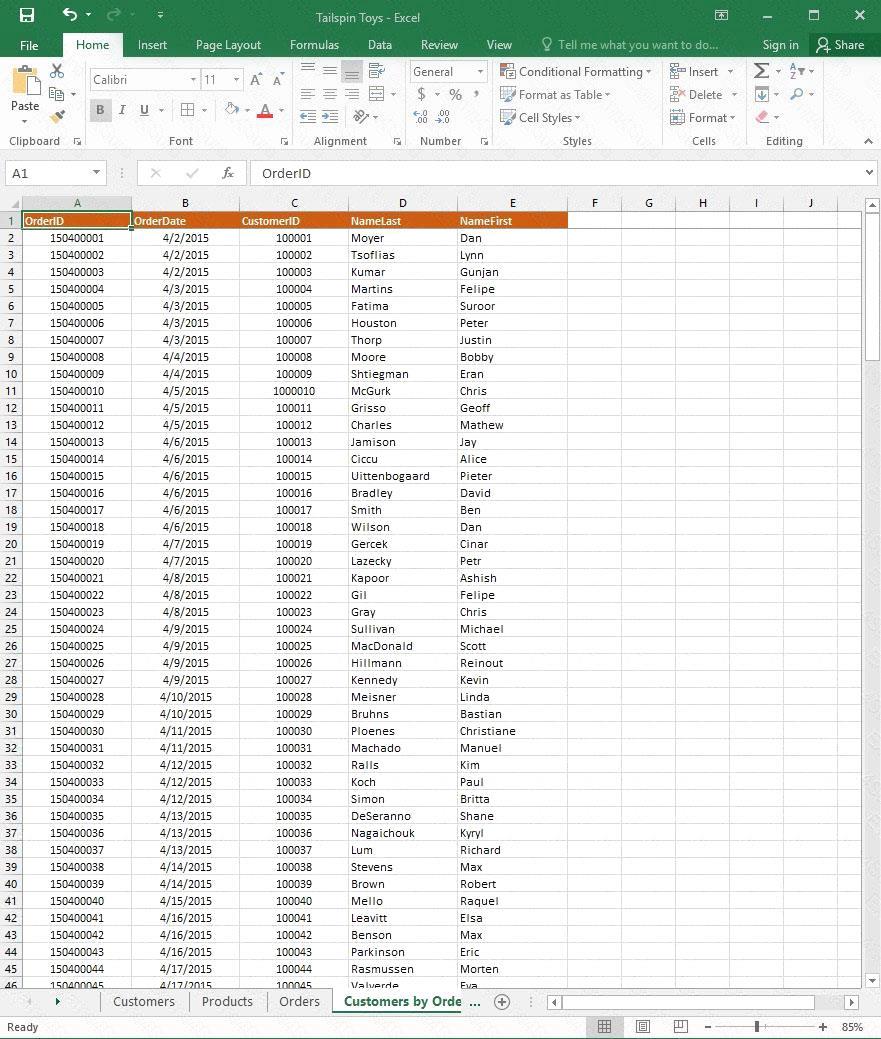Toggle top vertical alignment
The width and height of the screenshot is (881, 1039).
(307, 70)
